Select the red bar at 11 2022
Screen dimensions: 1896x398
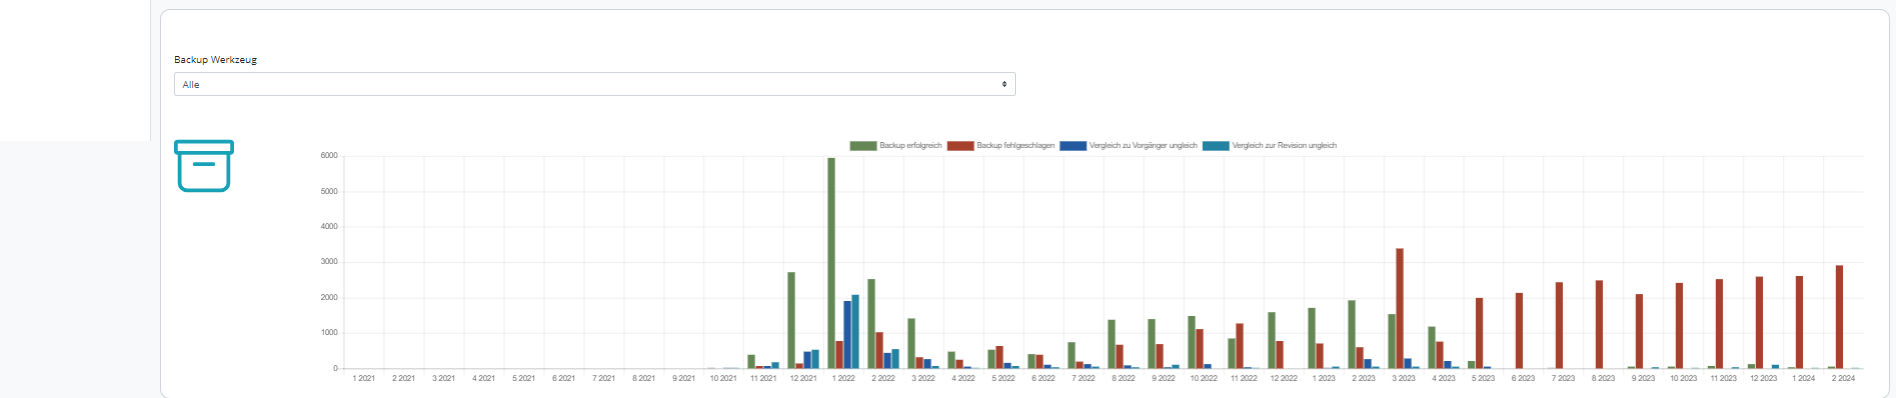point(1240,346)
